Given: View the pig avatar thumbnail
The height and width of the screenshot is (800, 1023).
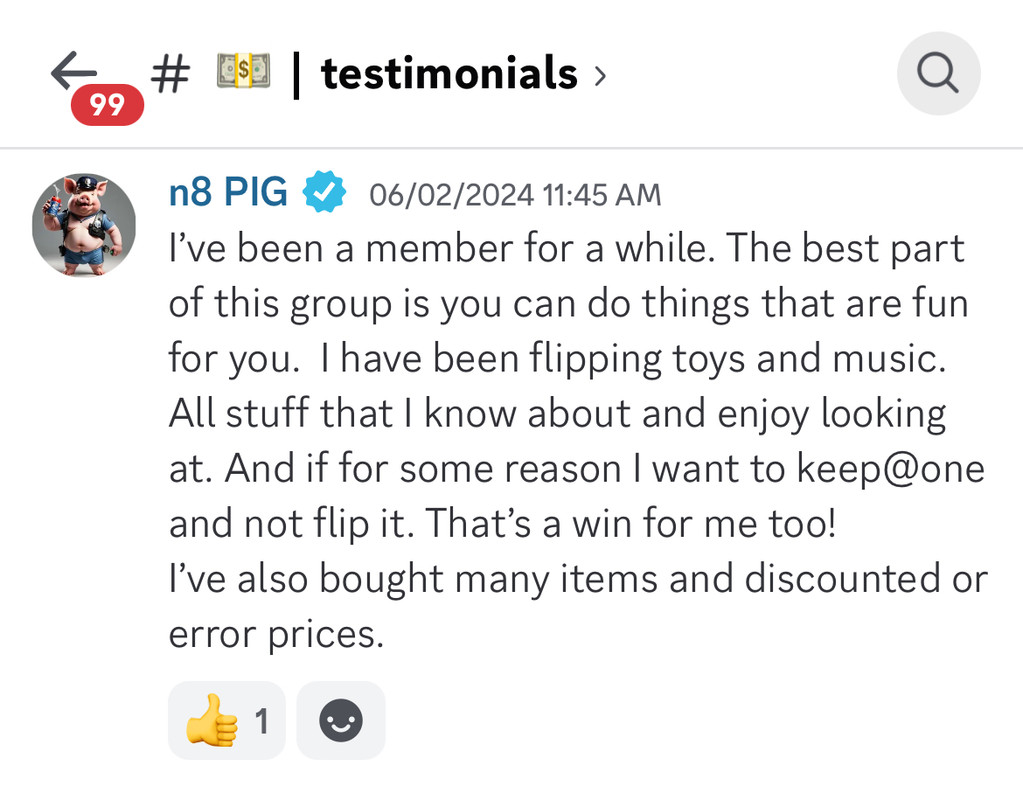Looking at the screenshot, I should [x=84, y=225].
